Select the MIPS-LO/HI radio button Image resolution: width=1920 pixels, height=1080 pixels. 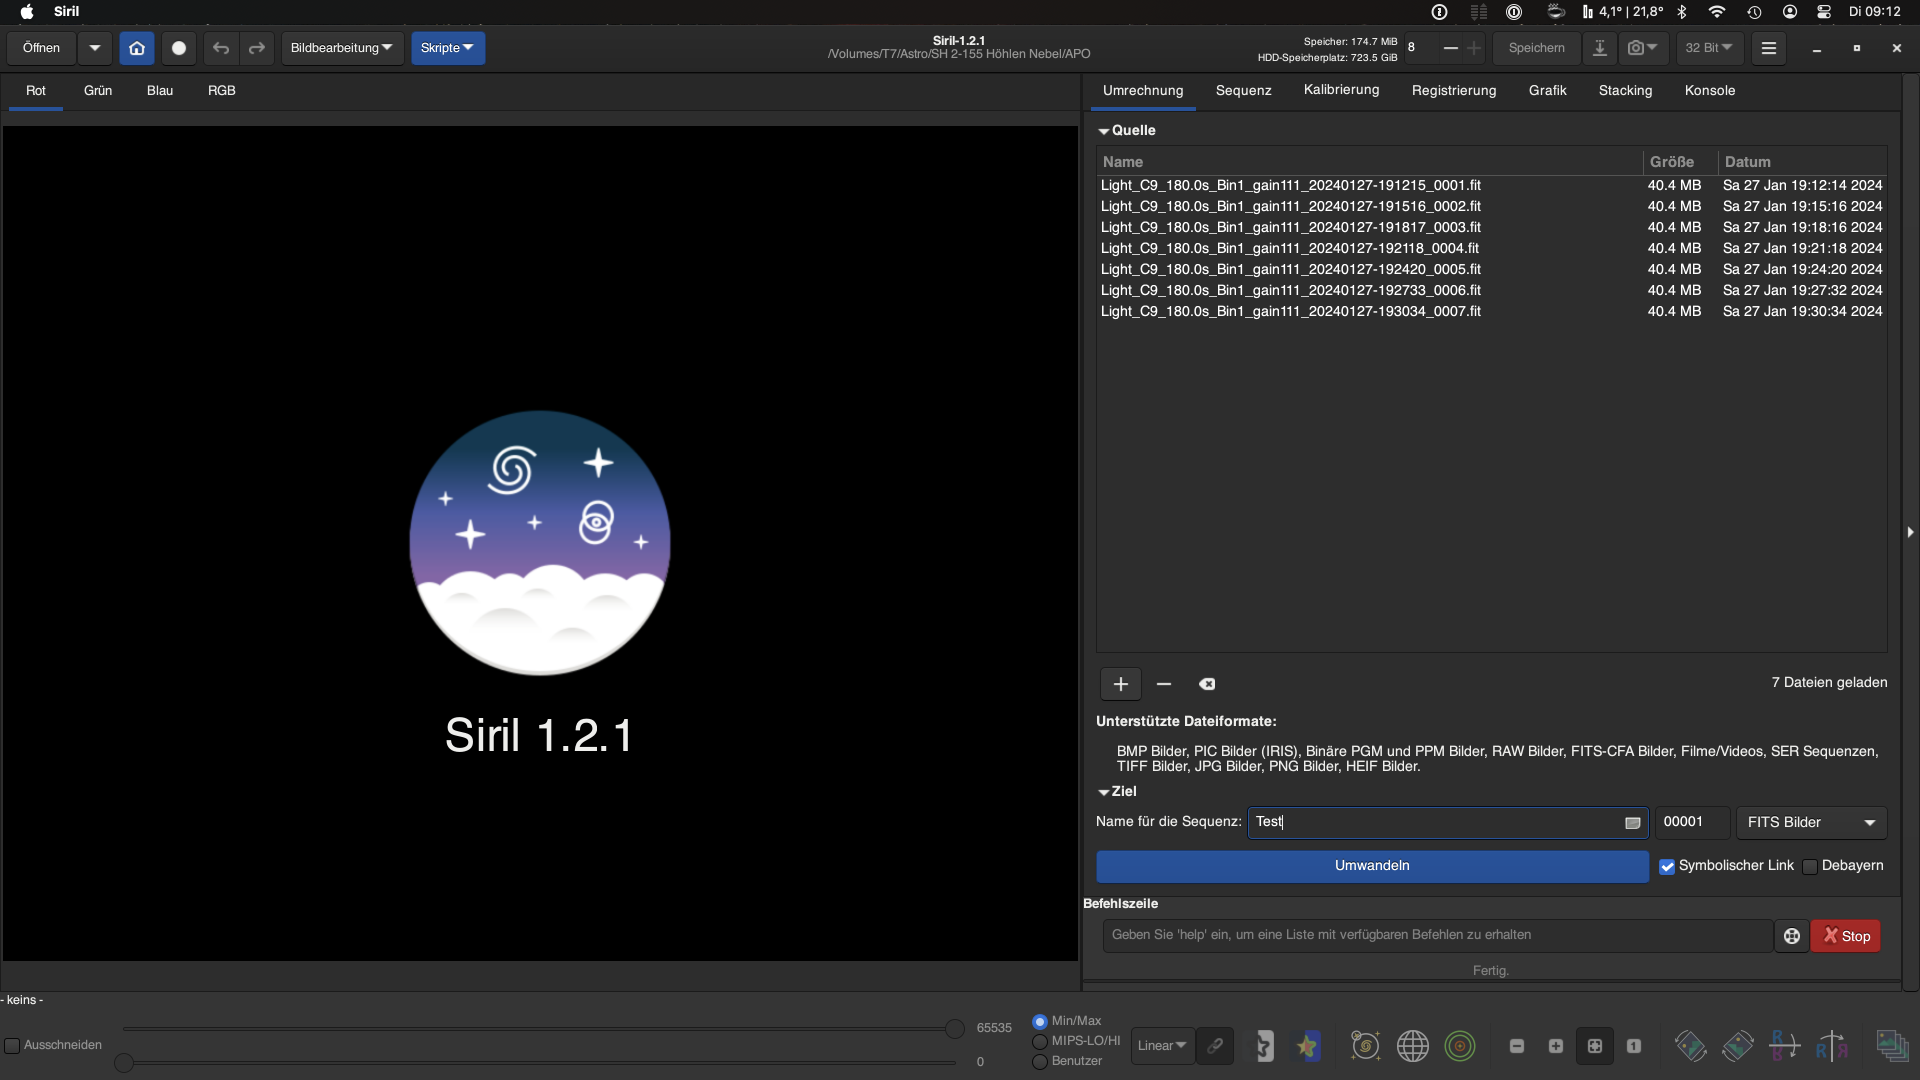coord(1040,1042)
